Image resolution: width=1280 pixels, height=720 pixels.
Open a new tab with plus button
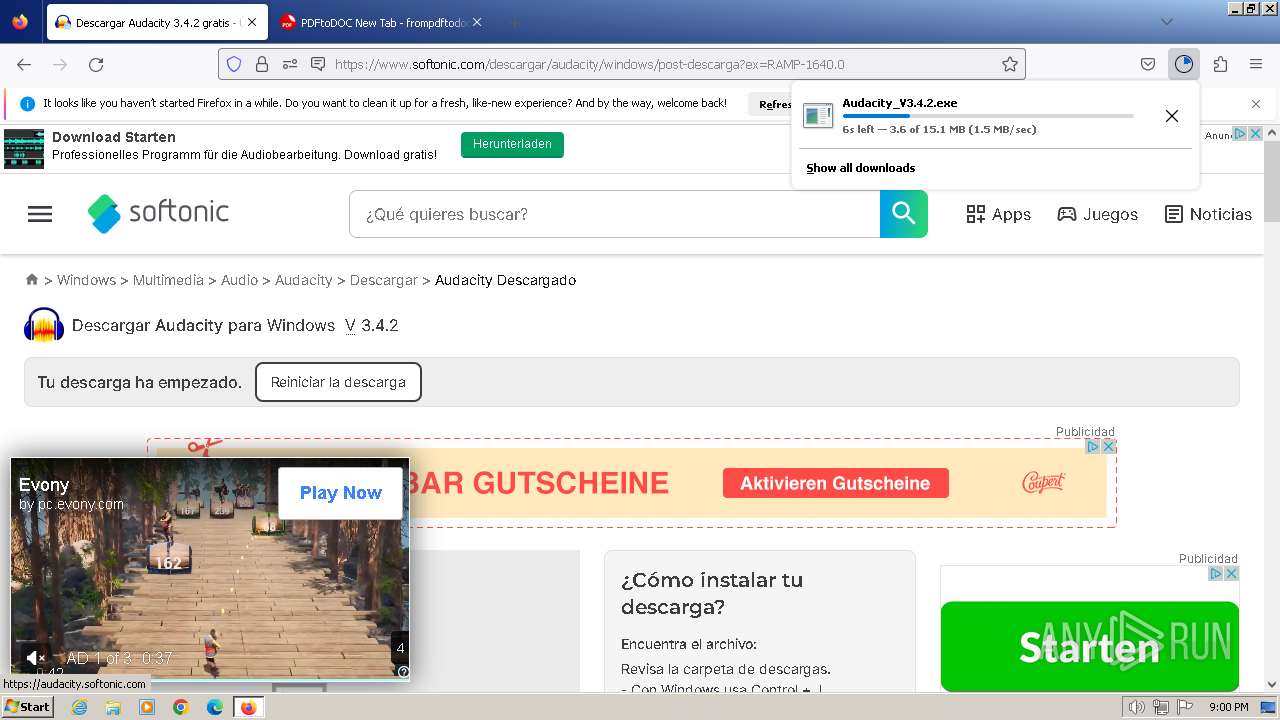[514, 22]
